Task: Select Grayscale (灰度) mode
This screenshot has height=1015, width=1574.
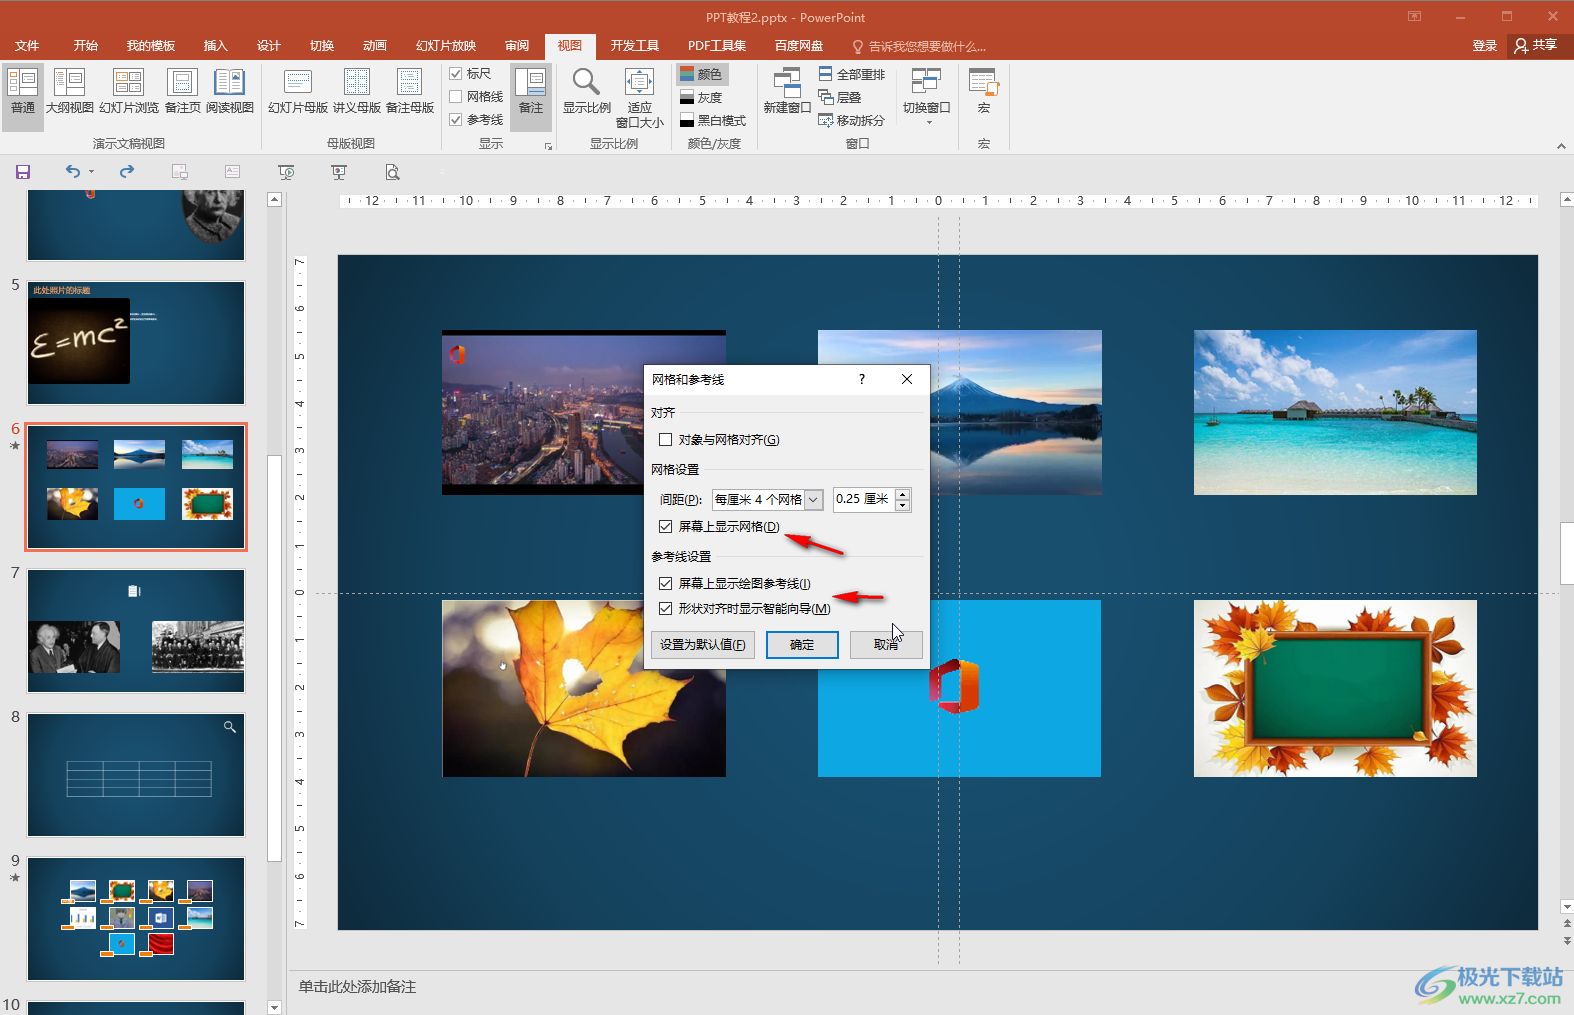Action: 701,97
